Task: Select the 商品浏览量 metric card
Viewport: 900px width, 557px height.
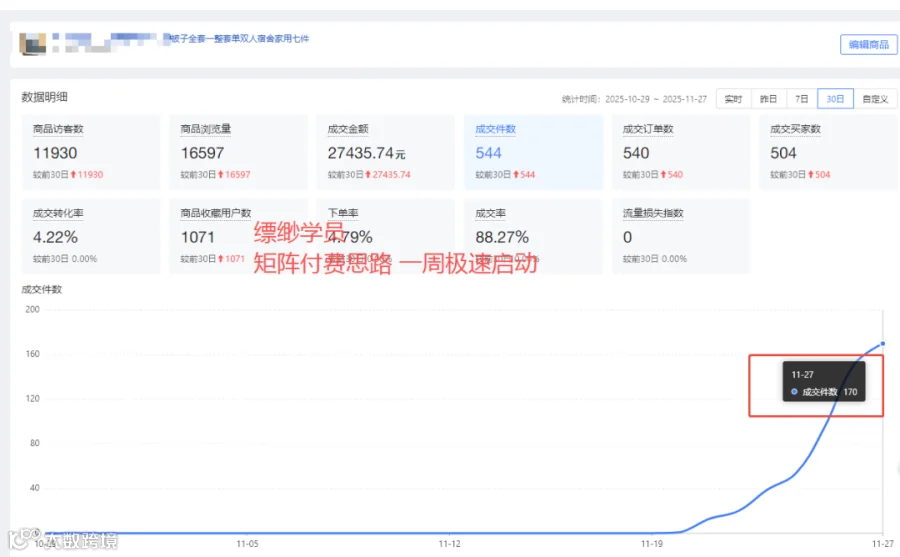Action: [x=238, y=152]
